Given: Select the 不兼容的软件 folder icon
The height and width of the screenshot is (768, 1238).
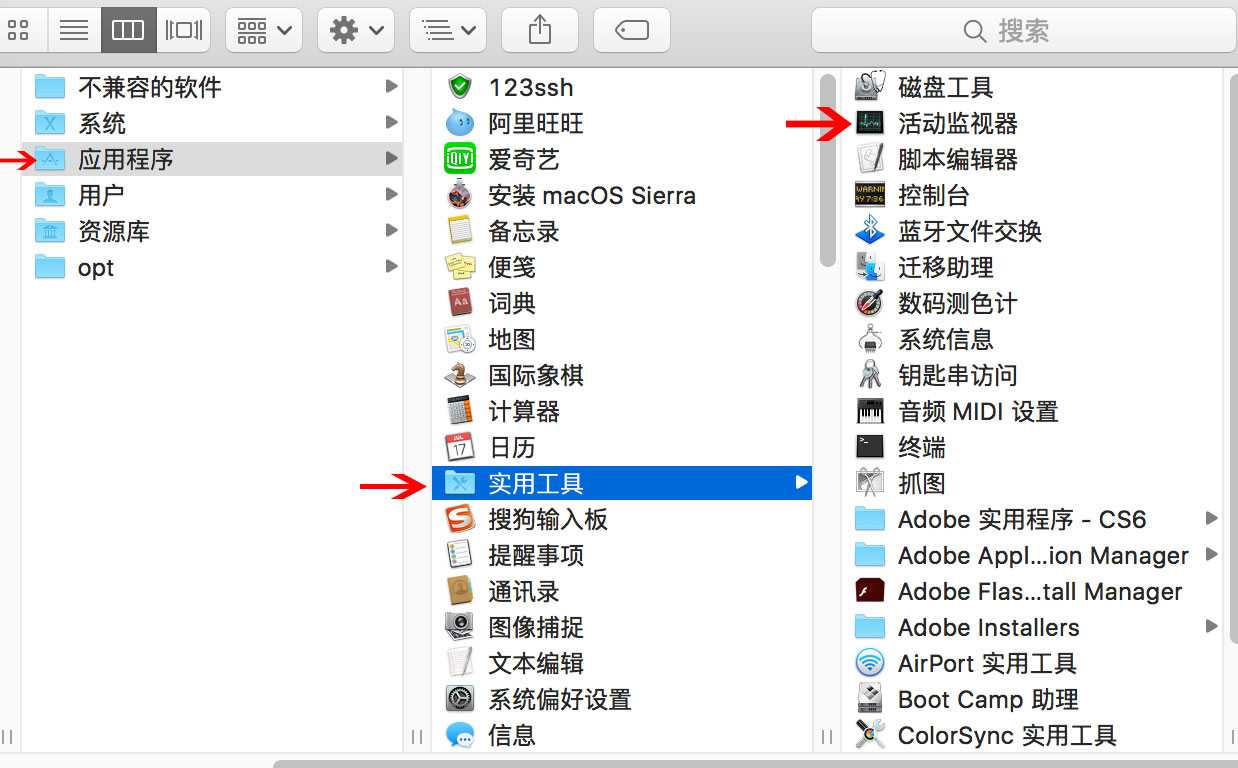Looking at the screenshot, I should tap(50, 87).
